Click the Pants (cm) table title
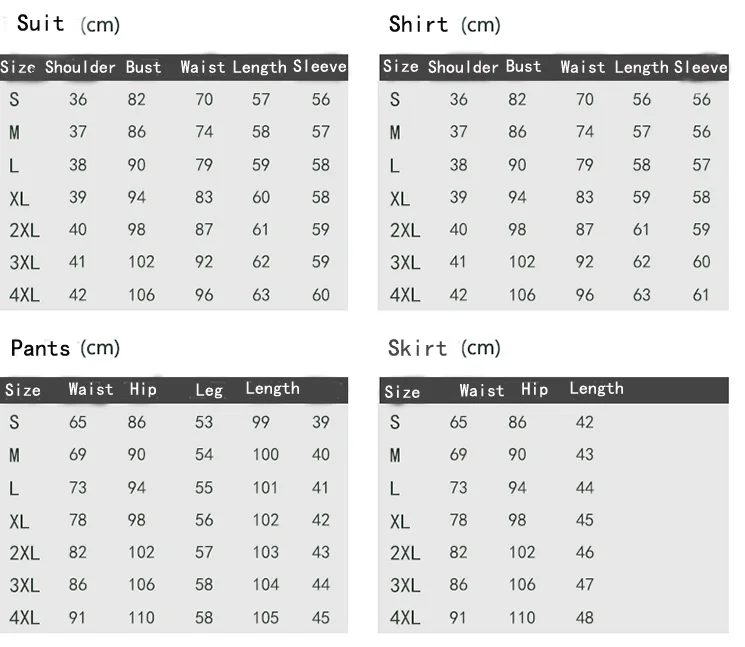The height and width of the screenshot is (647, 745). point(65,348)
